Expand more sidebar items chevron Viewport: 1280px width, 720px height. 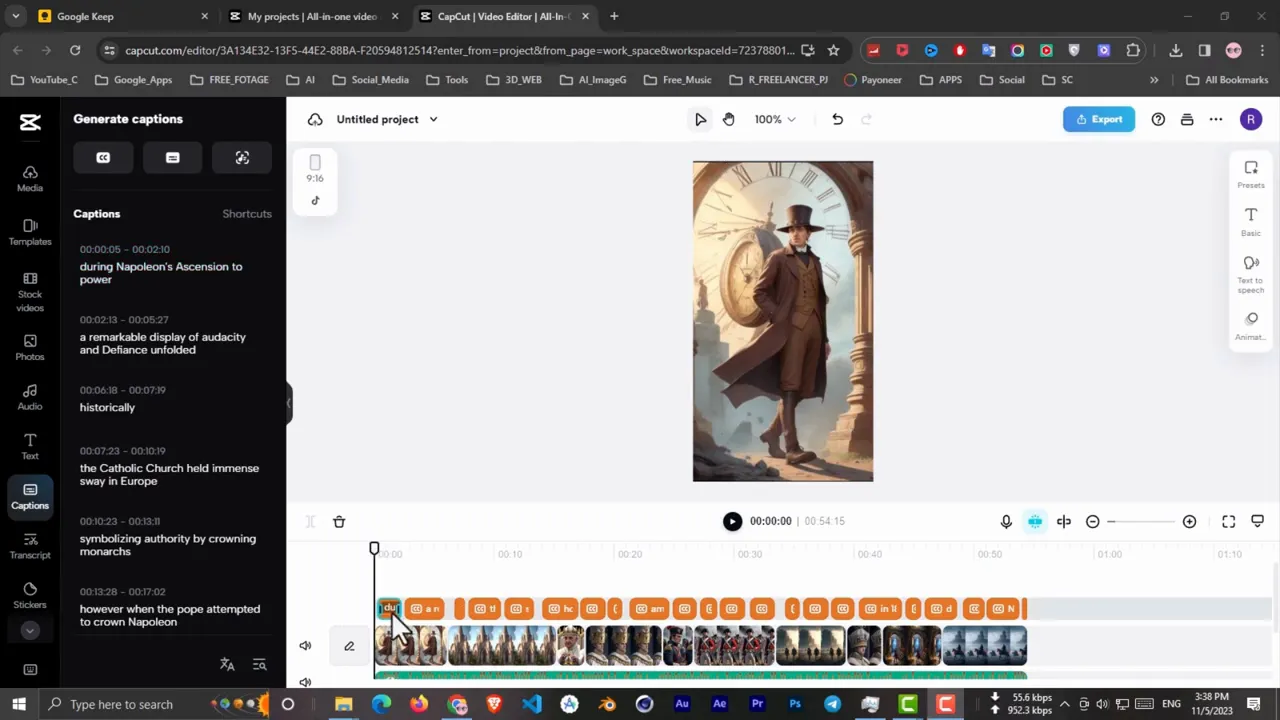point(30,630)
